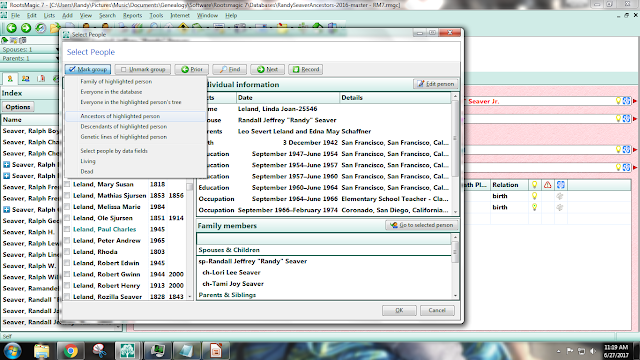Check the box for Leland, Ole Sjursen

[x=67, y=218]
